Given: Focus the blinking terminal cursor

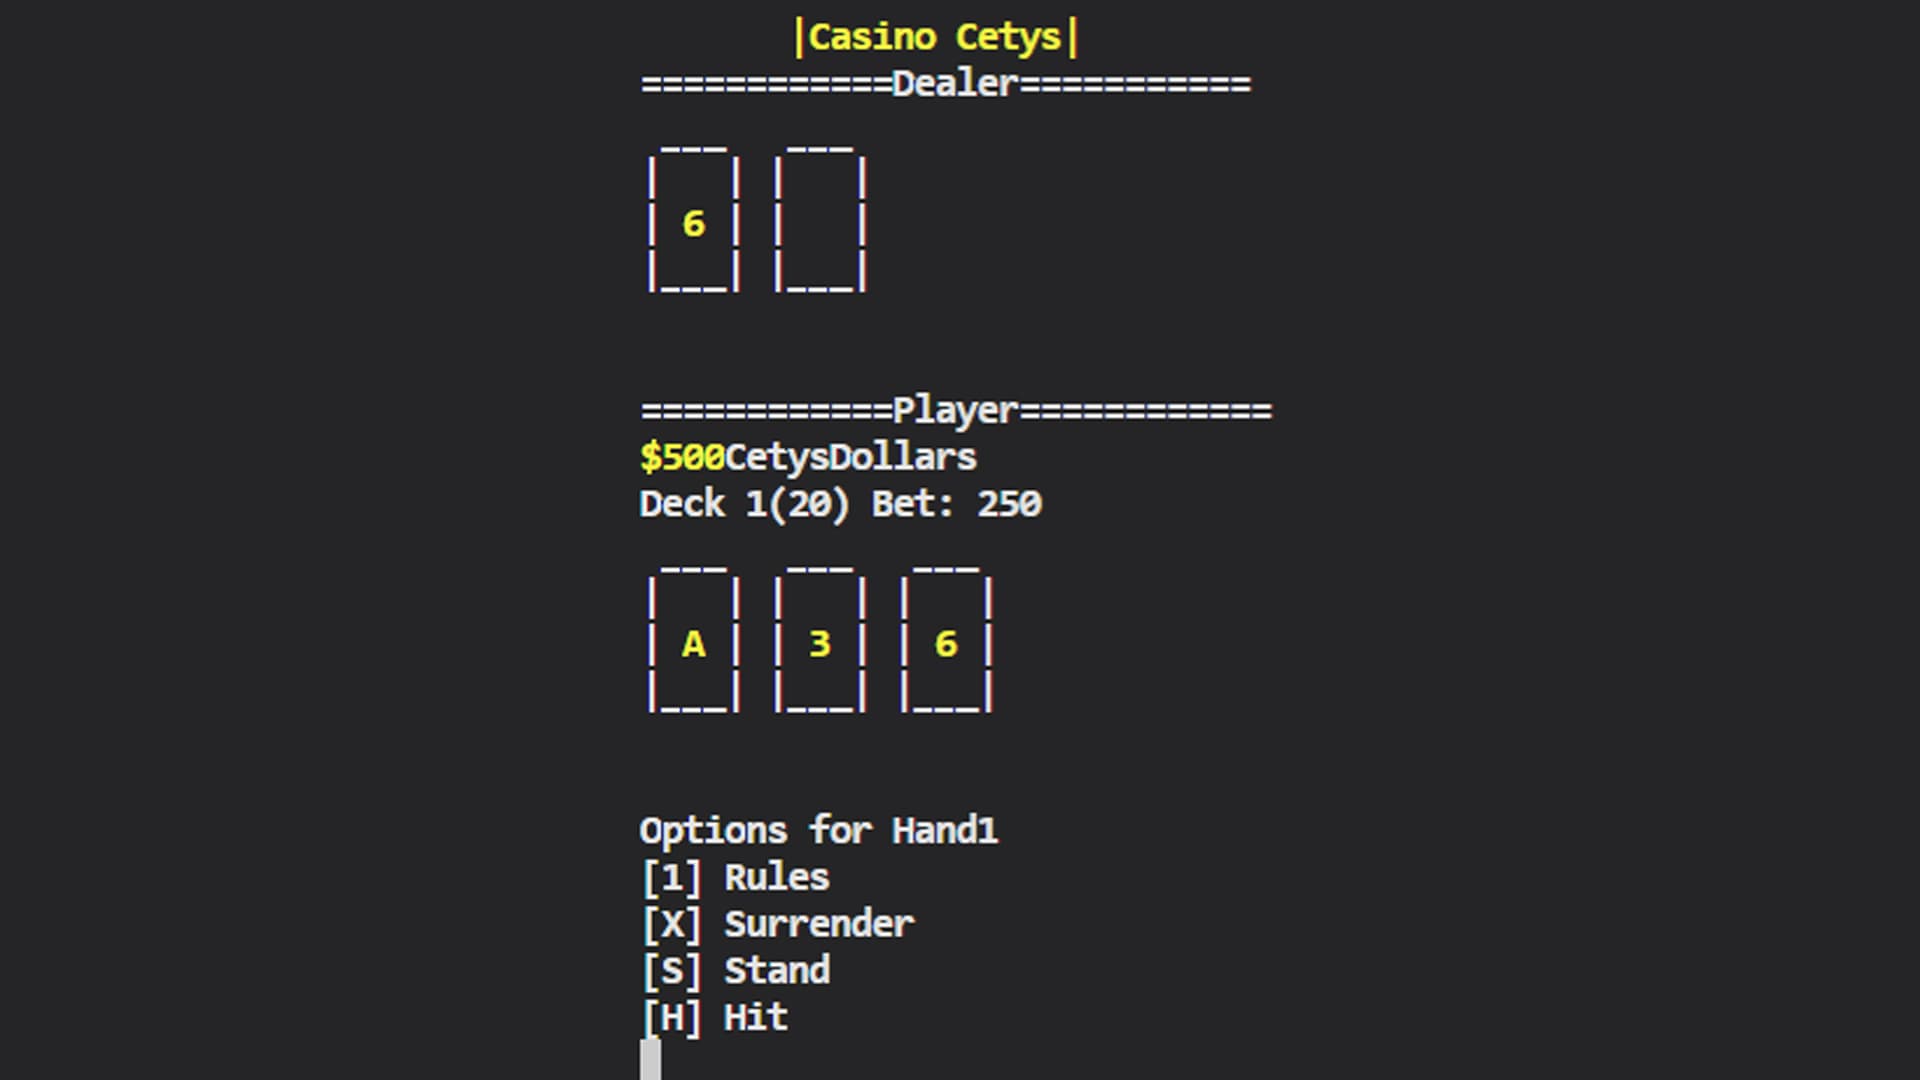Looking at the screenshot, I should (x=650, y=1060).
